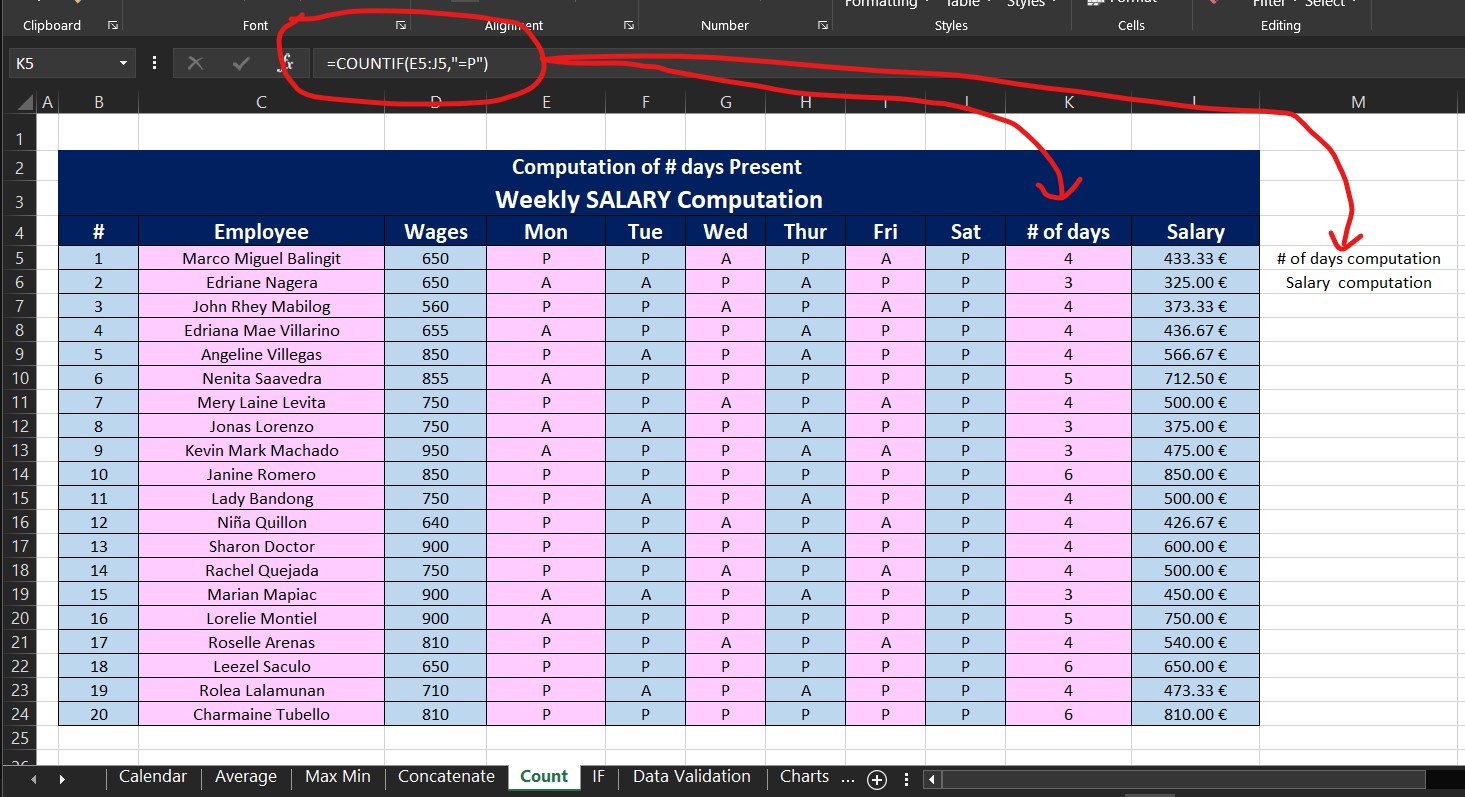
Task: Switch to the Average sheet tab
Action: click(x=246, y=777)
